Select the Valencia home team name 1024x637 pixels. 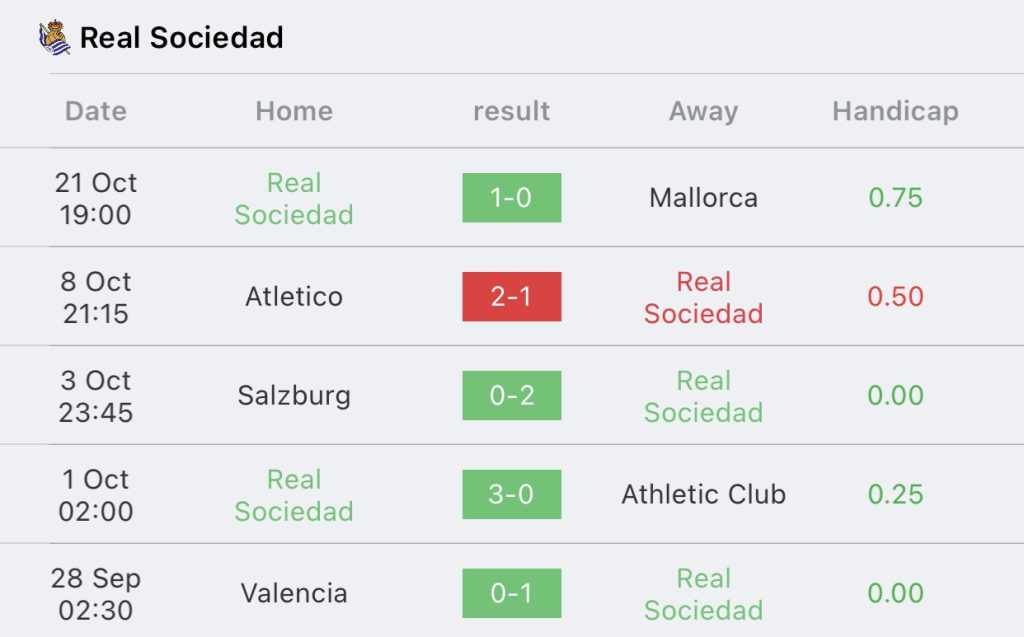click(x=294, y=593)
